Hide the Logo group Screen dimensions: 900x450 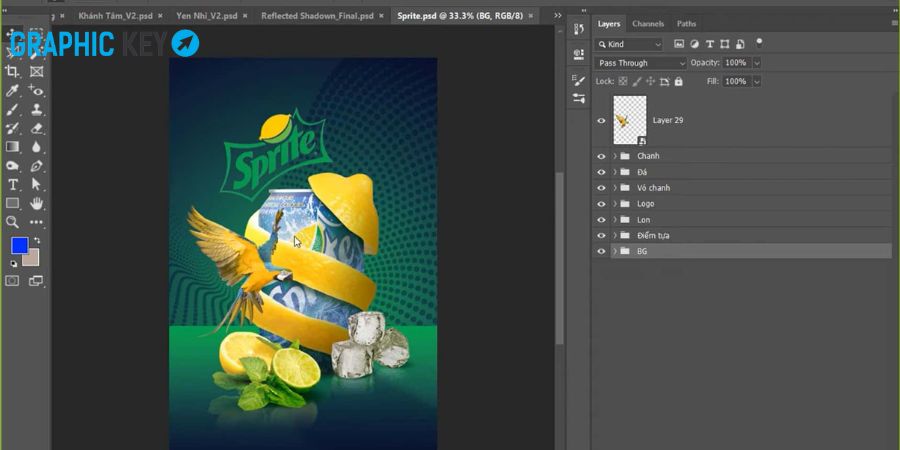[601, 204]
